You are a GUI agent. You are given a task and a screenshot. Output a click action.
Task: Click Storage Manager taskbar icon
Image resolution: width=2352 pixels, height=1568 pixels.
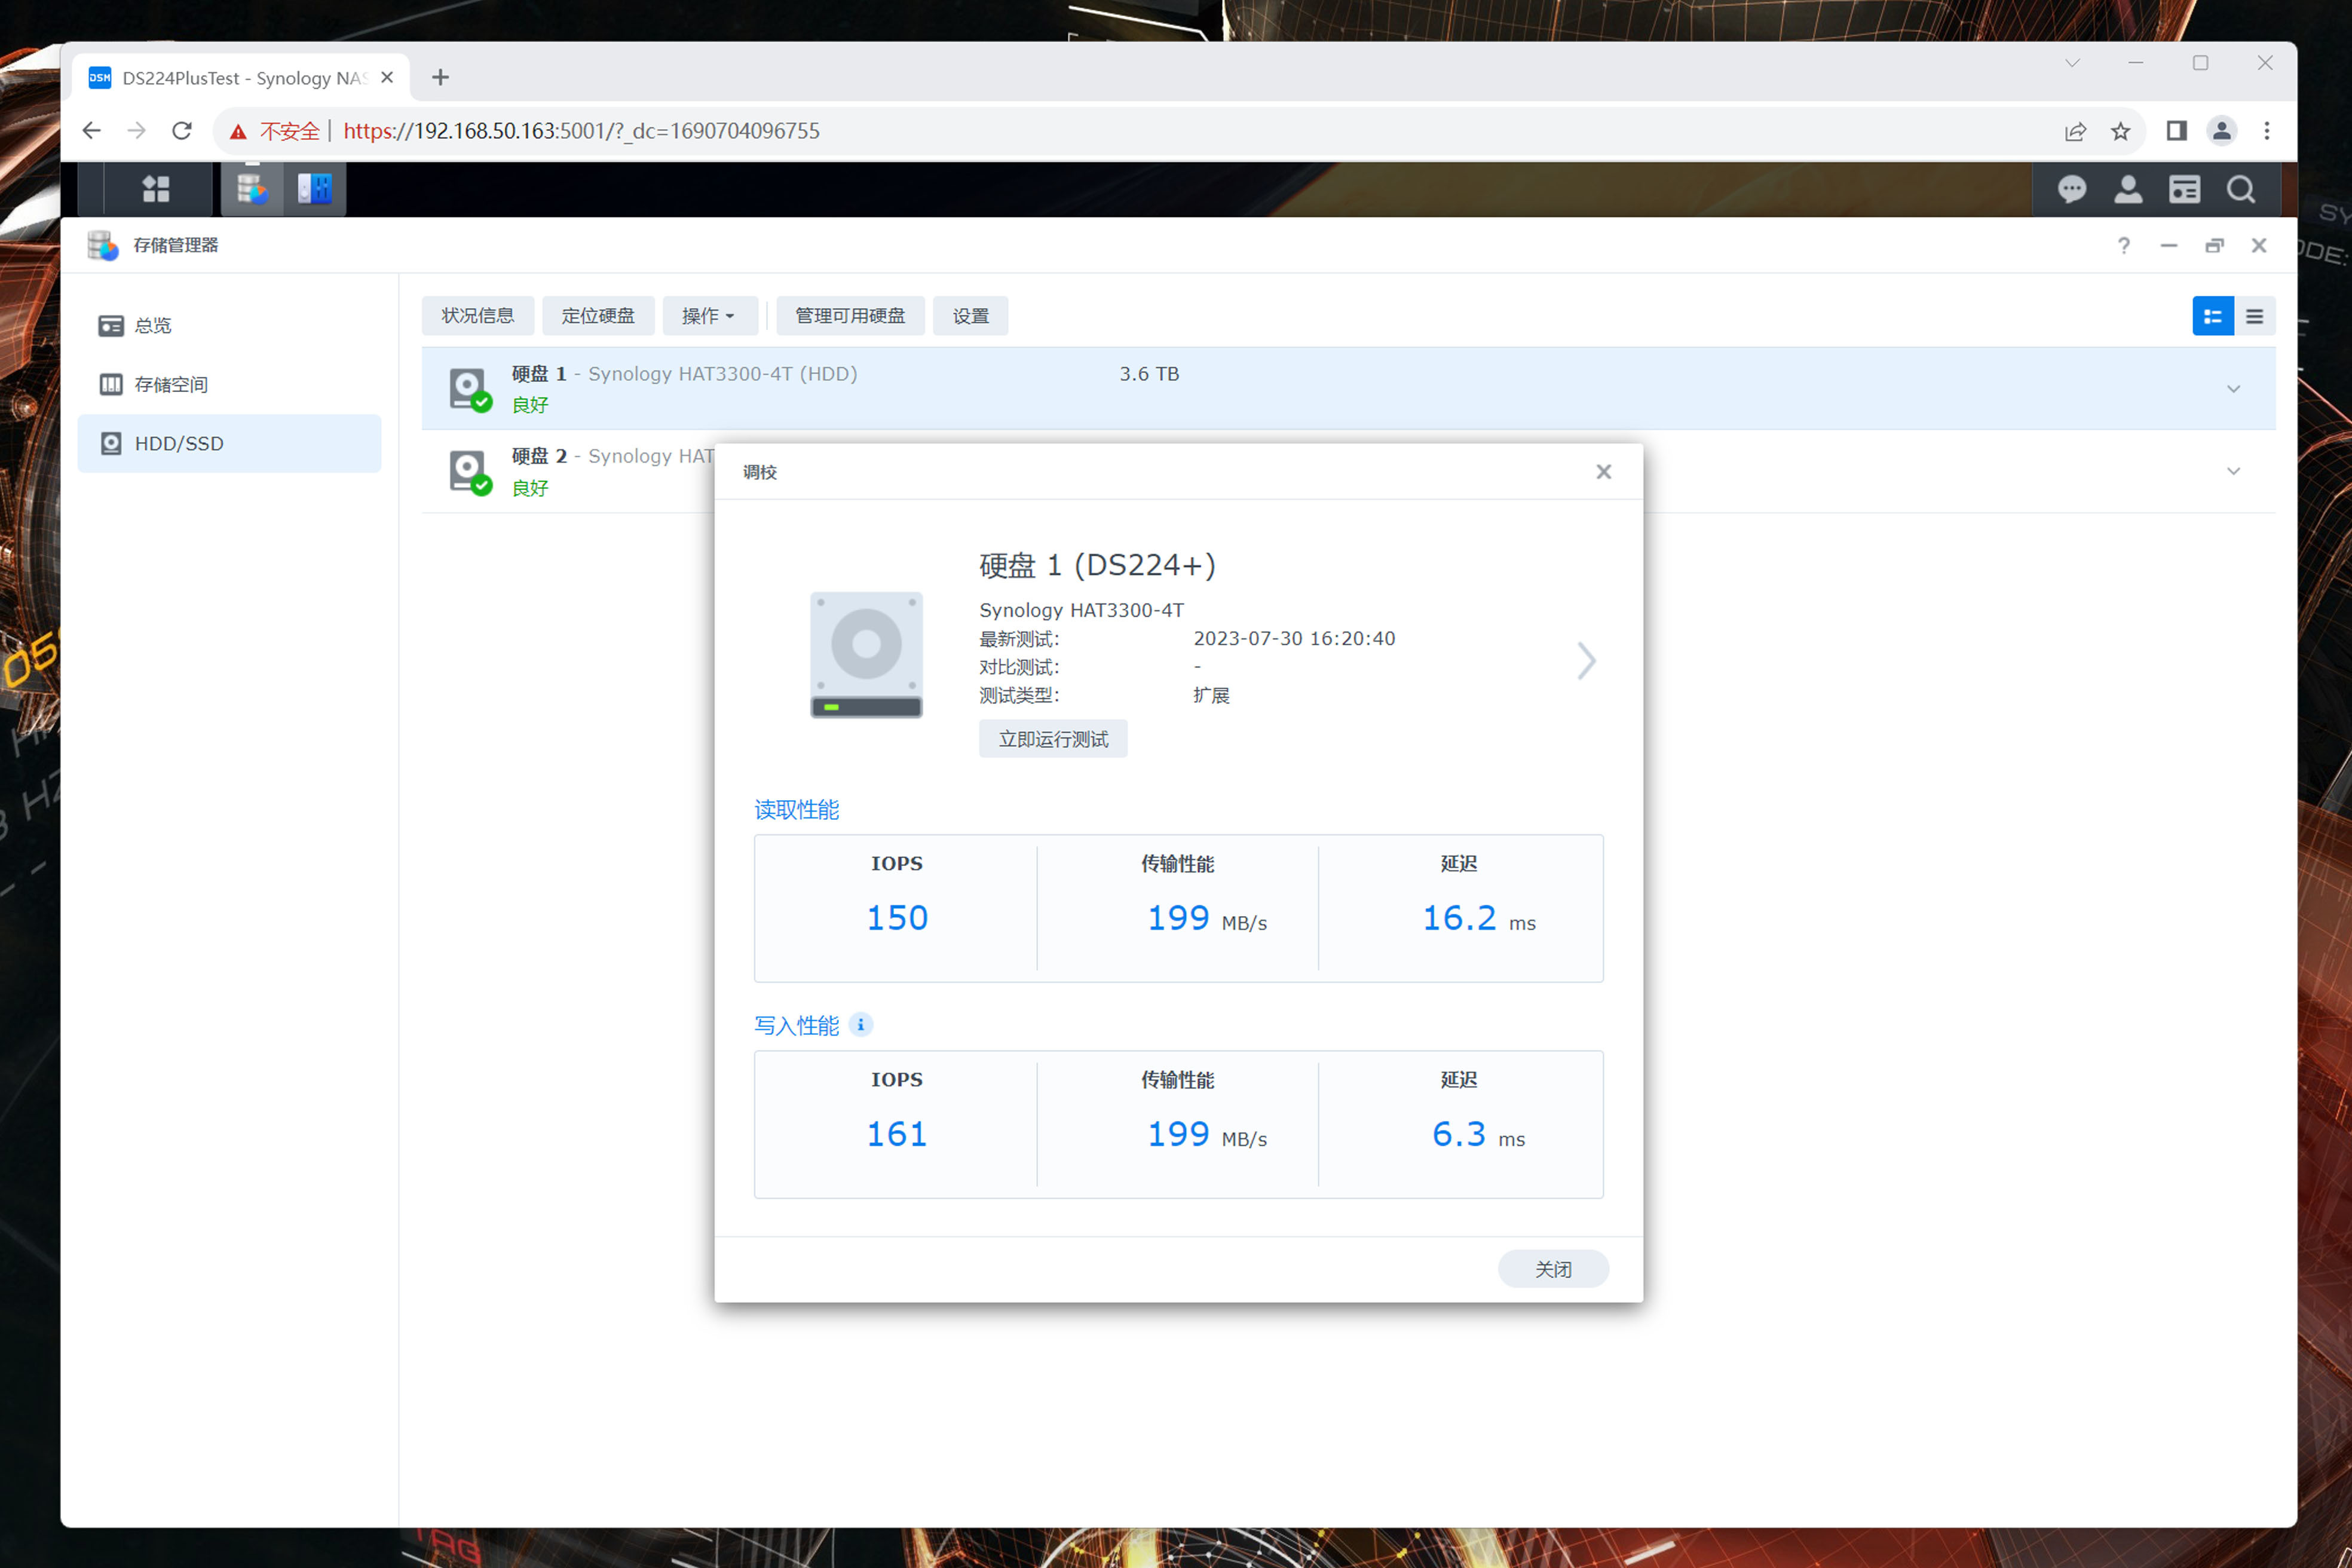(x=252, y=189)
